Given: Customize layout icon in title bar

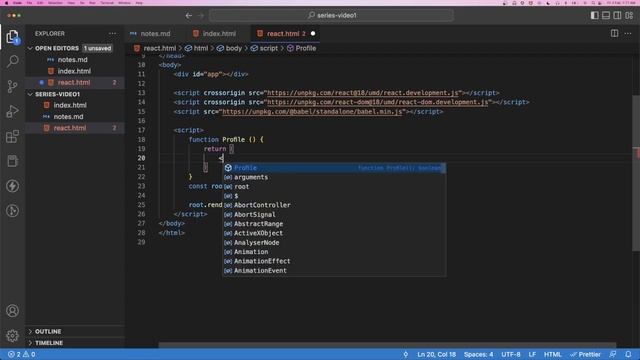Looking at the screenshot, I should click(x=629, y=16).
